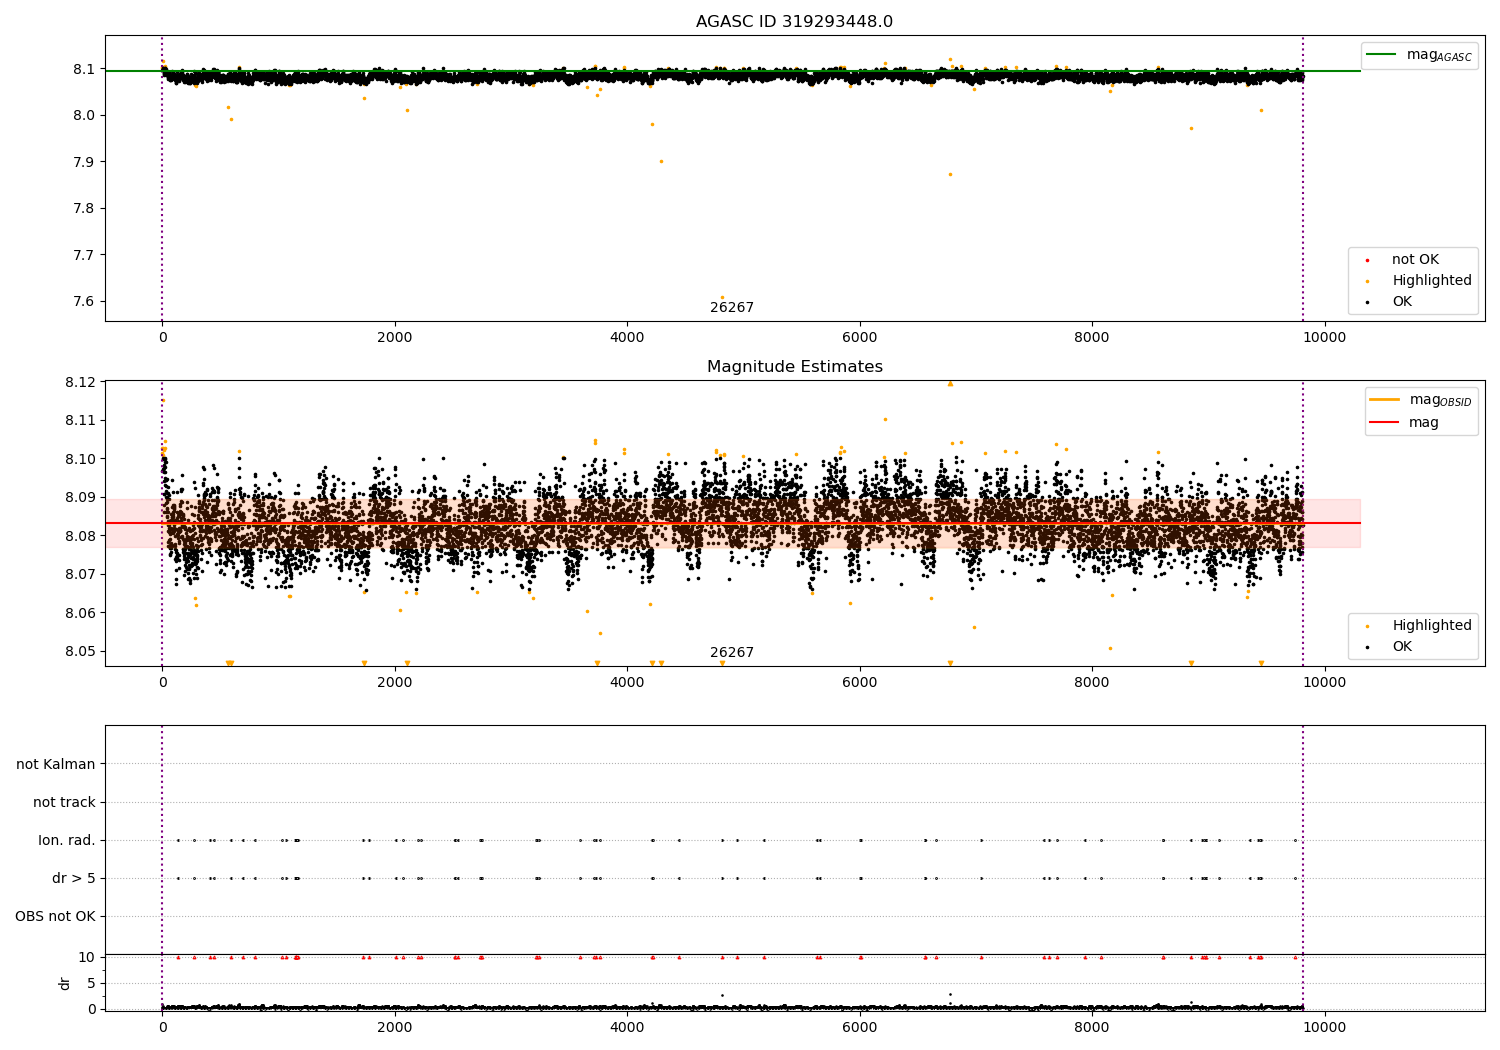
Task: Click the 'not track' axis label
Action: (x=64, y=802)
